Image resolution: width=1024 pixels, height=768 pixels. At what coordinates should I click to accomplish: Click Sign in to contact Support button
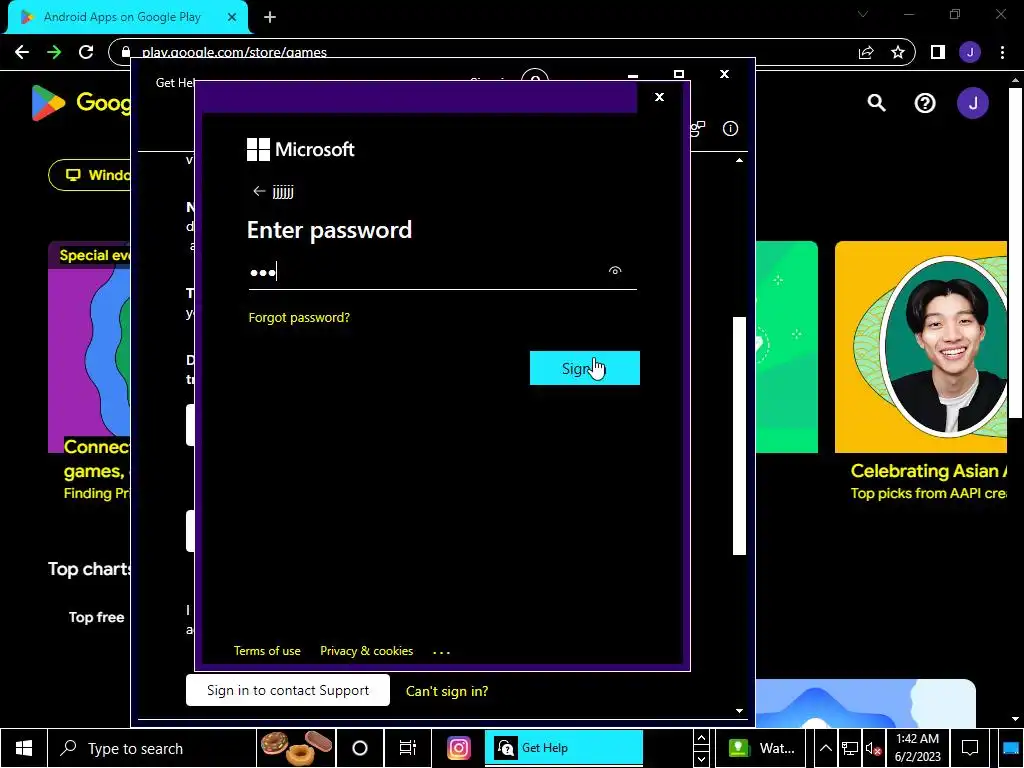click(x=288, y=690)
